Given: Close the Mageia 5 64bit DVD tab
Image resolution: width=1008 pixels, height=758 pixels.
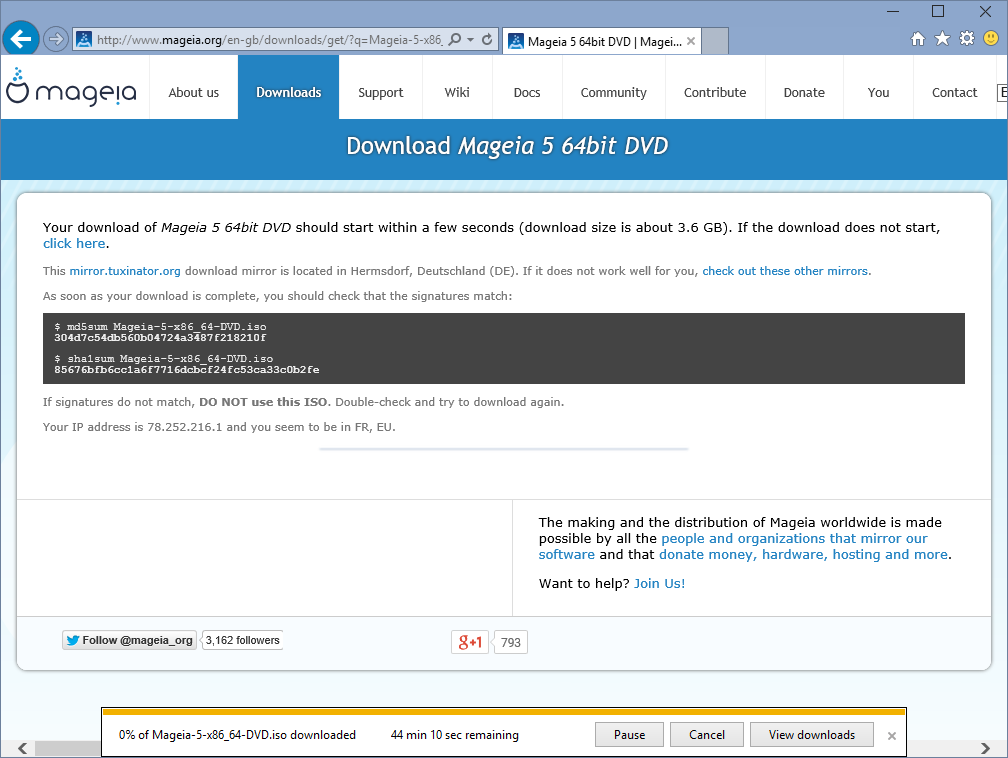Looking at the screenshot, I should tap(691, 41).
